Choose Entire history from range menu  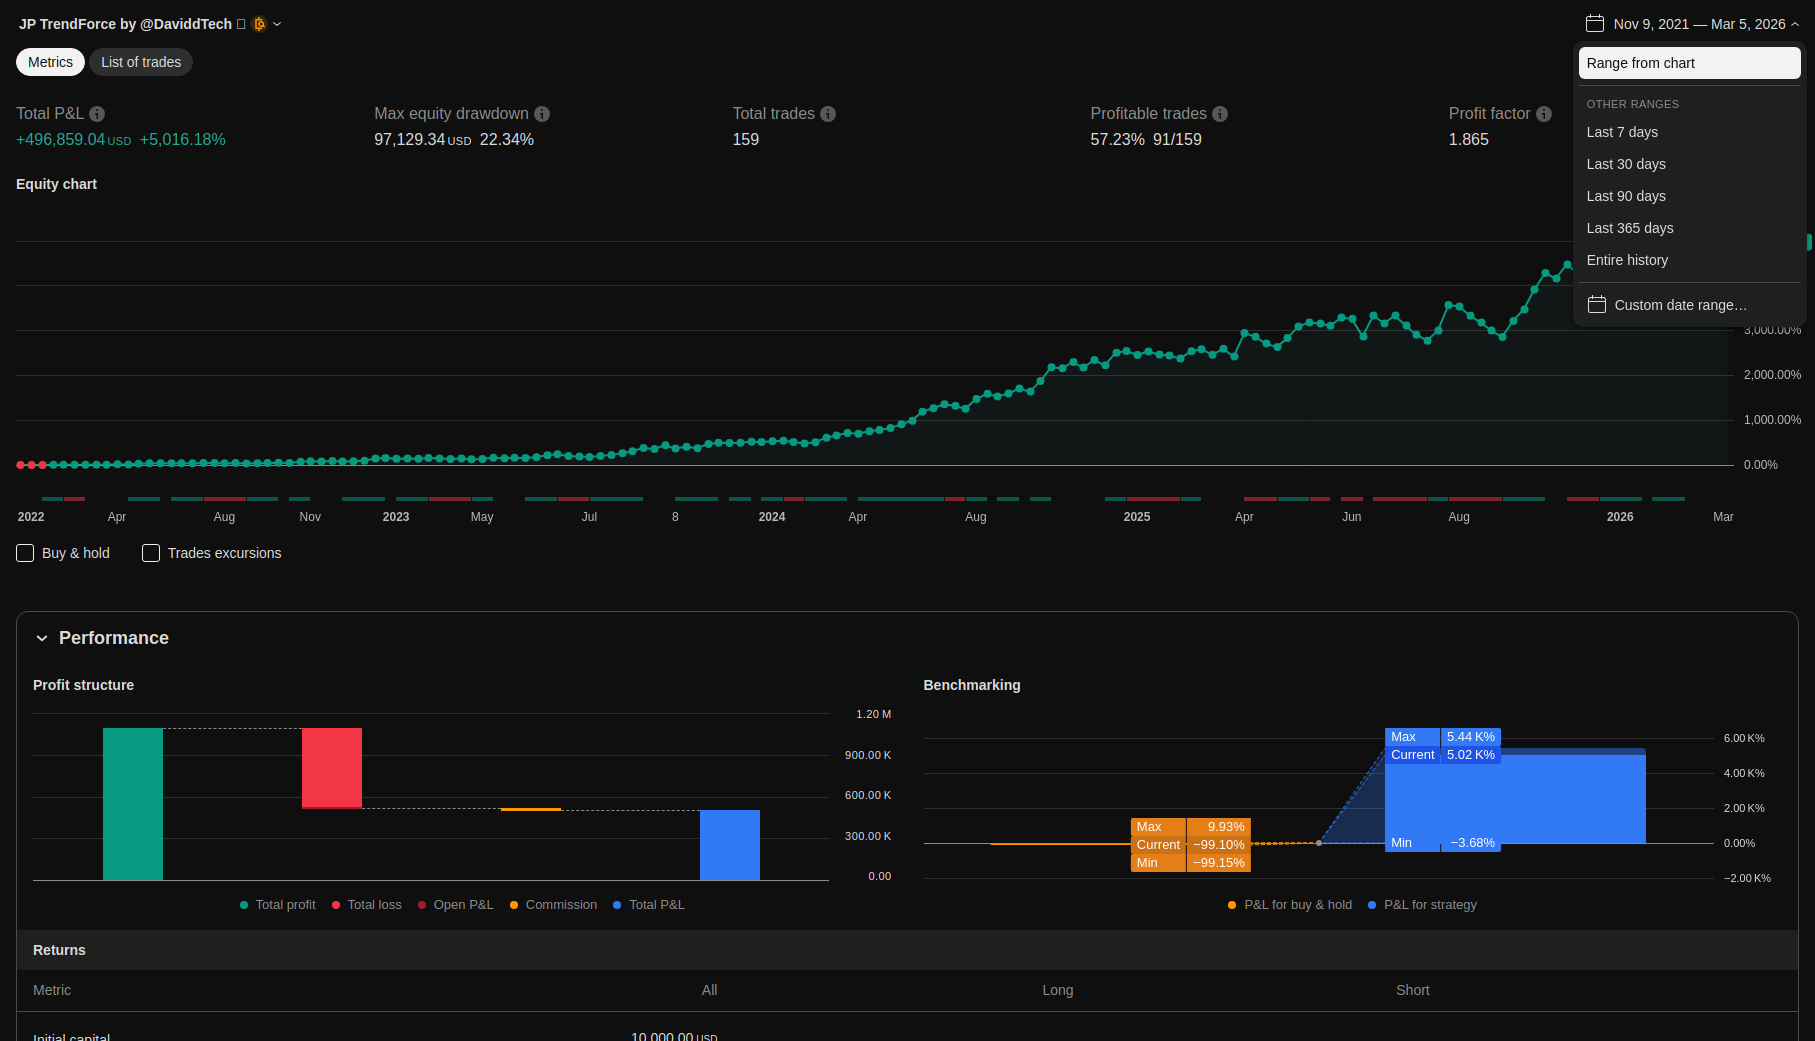tap(1627, 260)
